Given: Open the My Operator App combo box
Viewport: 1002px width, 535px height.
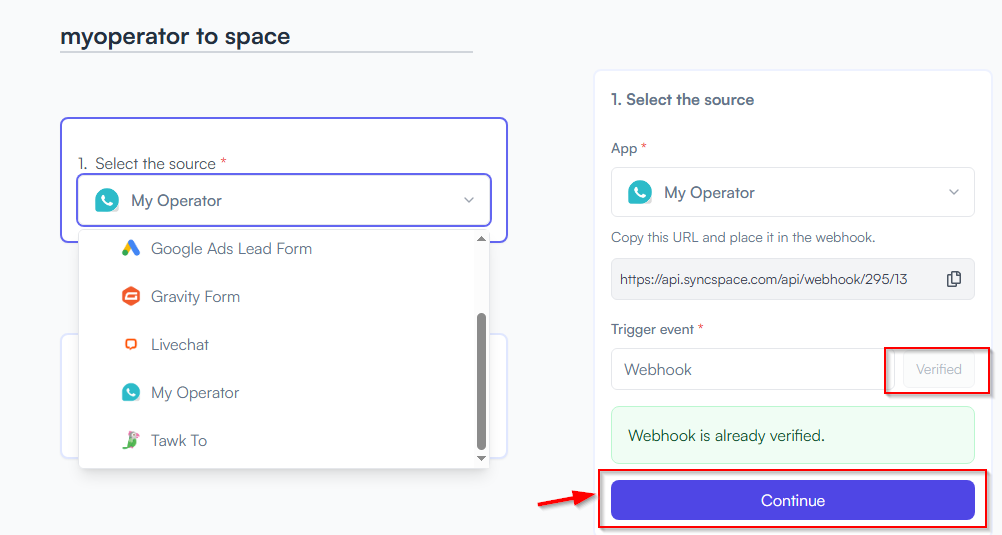Looking at the screenshot, I should click(x=792, y=192).
